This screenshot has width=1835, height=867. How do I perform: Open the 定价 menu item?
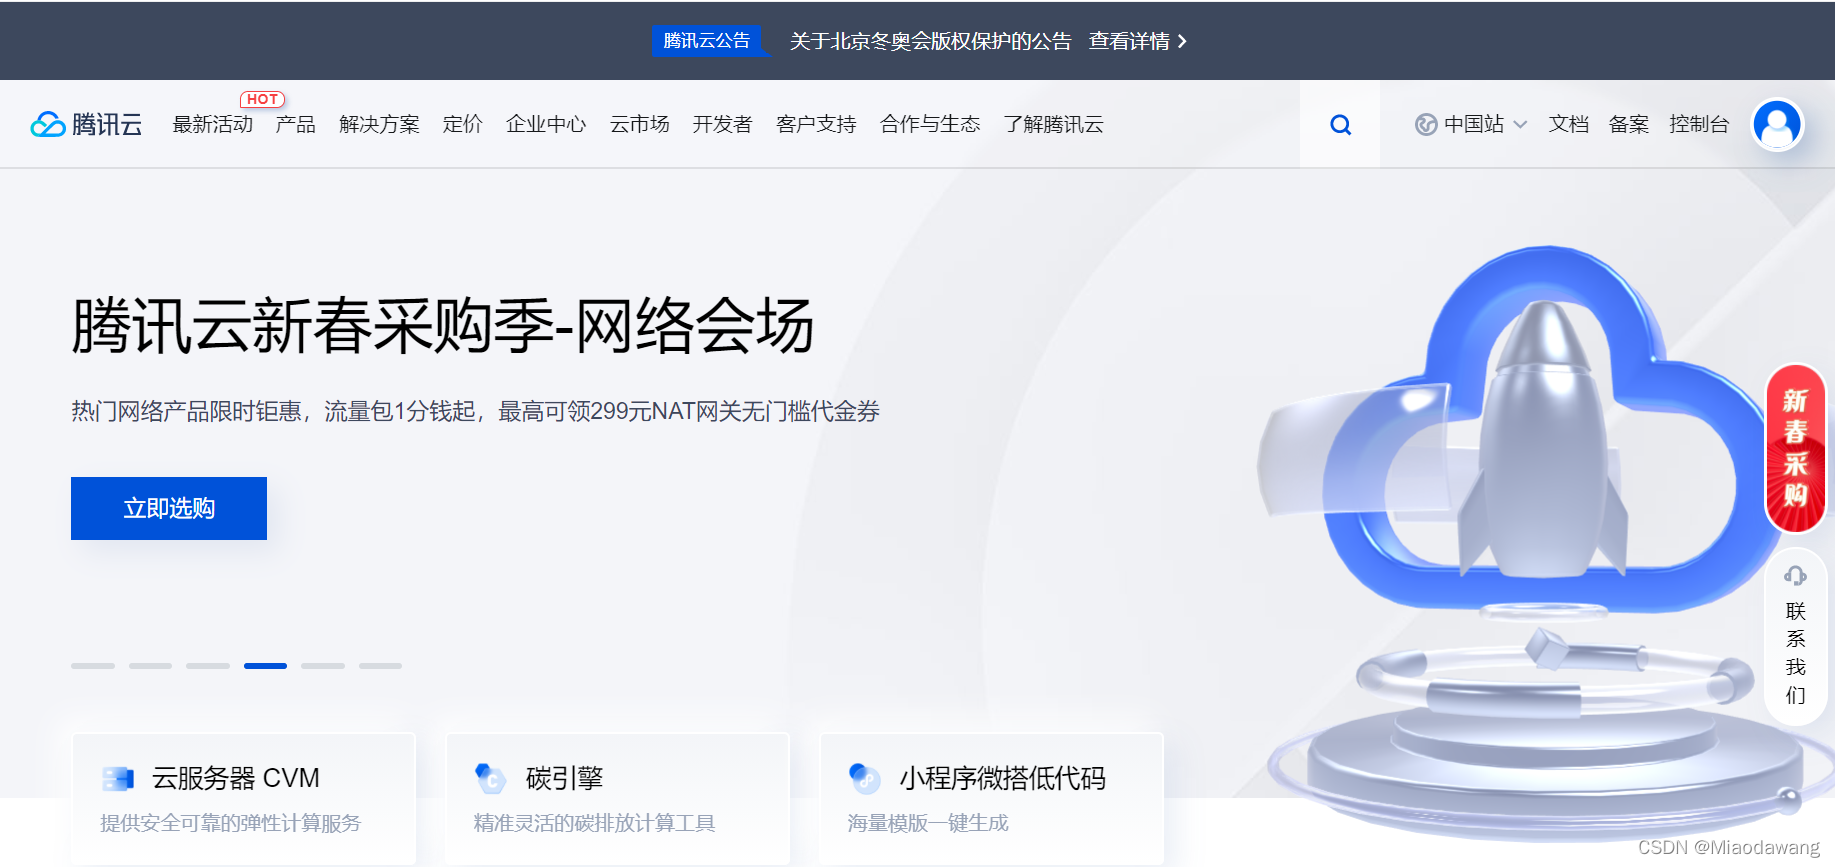[463, 124]
